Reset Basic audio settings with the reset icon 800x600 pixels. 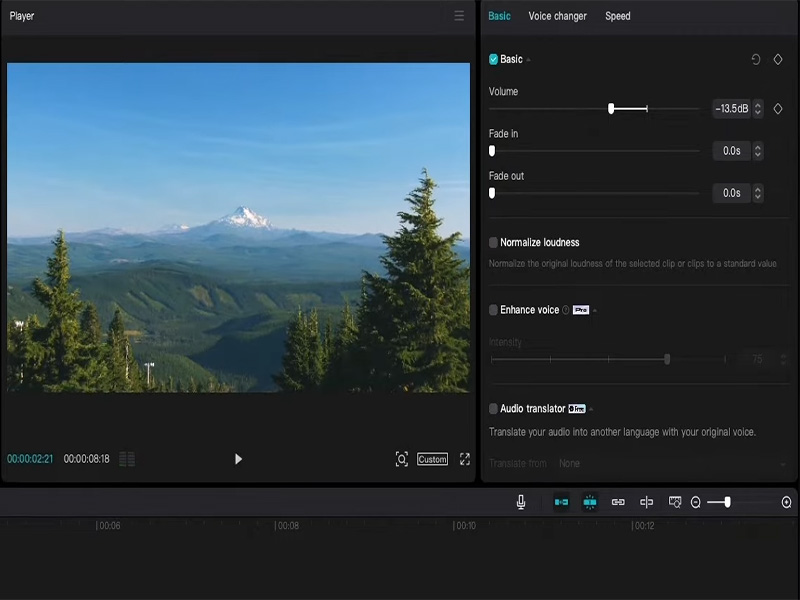click(756, 58)
